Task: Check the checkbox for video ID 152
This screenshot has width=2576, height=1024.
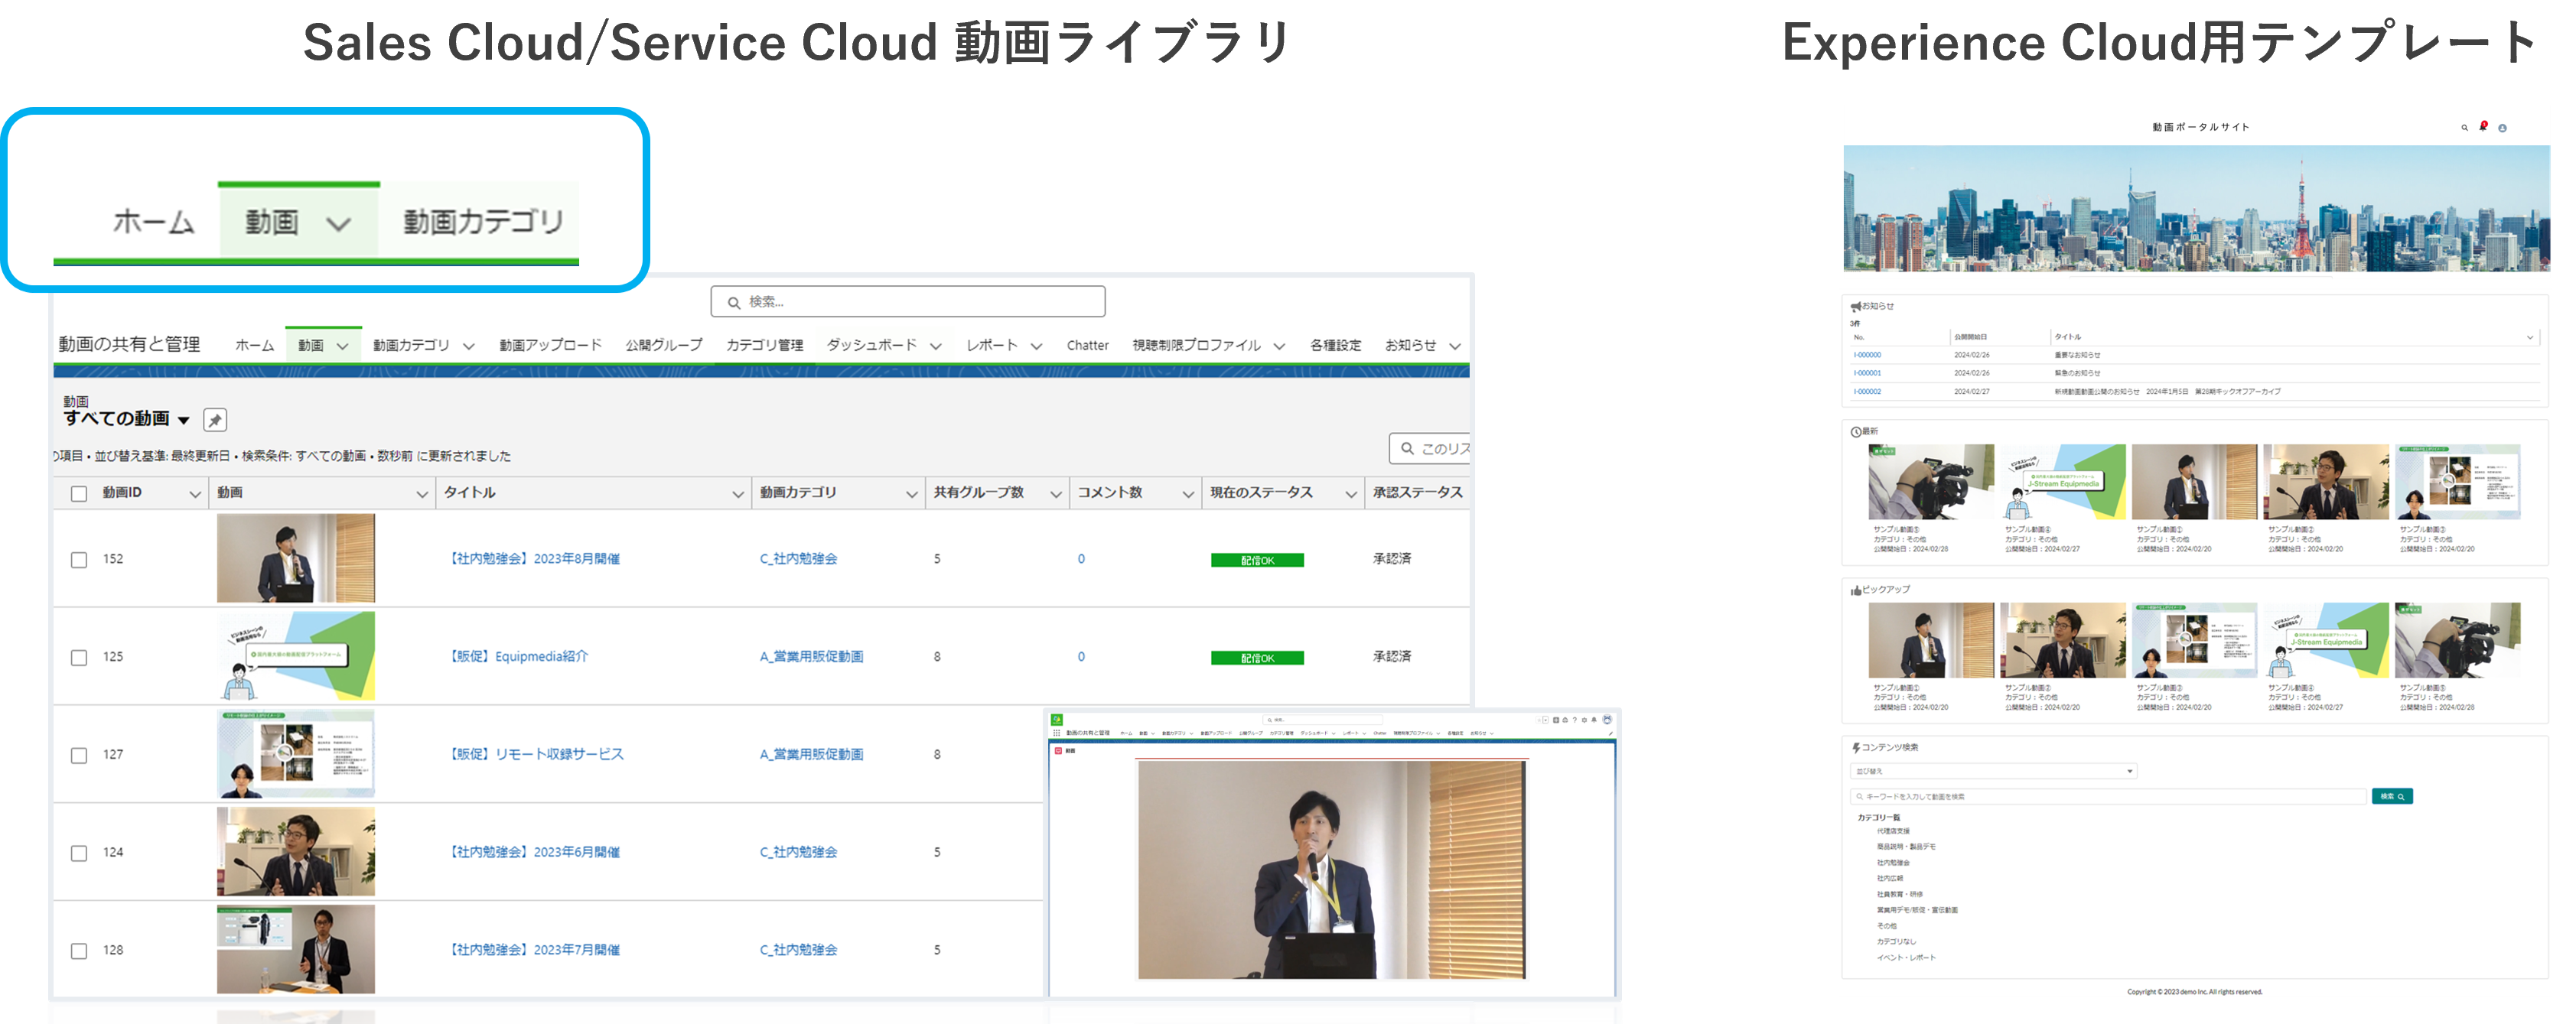Action: coord(79,560)
